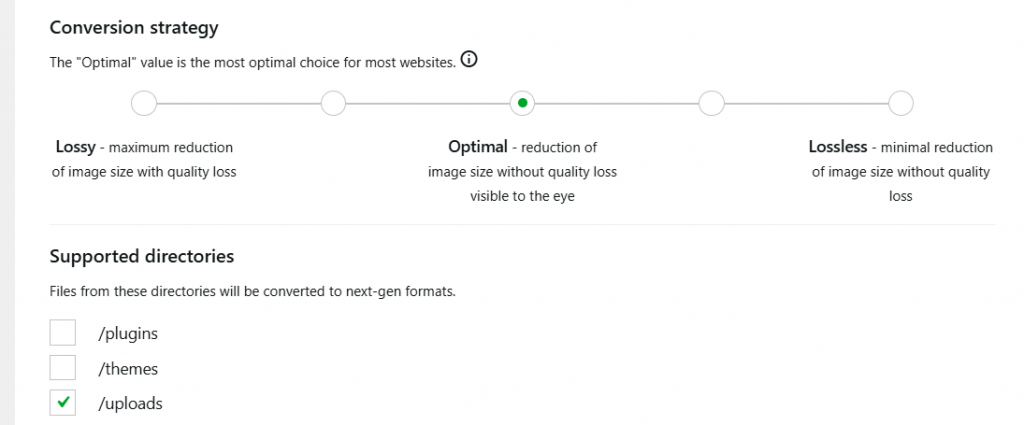
Task: Uncheck the /uploads directory checkbox
Action: click(63, 403)
